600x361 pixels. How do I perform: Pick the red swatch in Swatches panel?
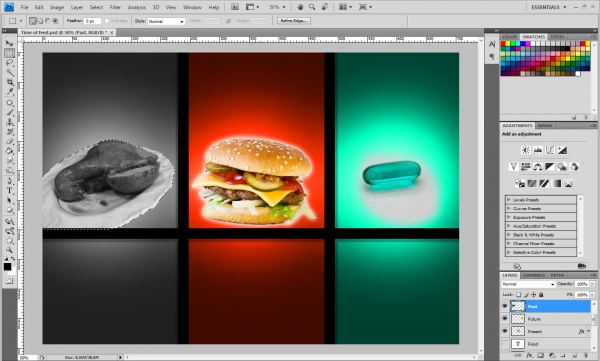coord(503,44)
